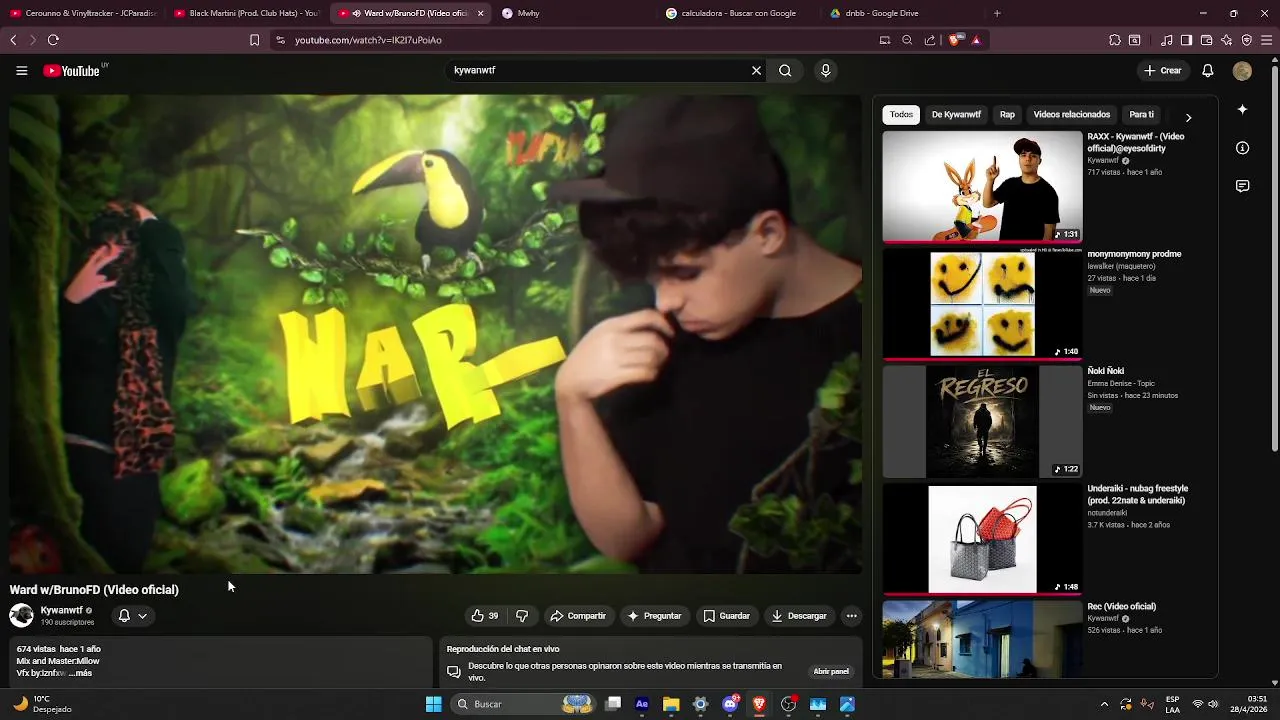The width and height of the screenshot is (1280, 720).
Task: Open After Effects from the taskbar
Action: [642, 704]
